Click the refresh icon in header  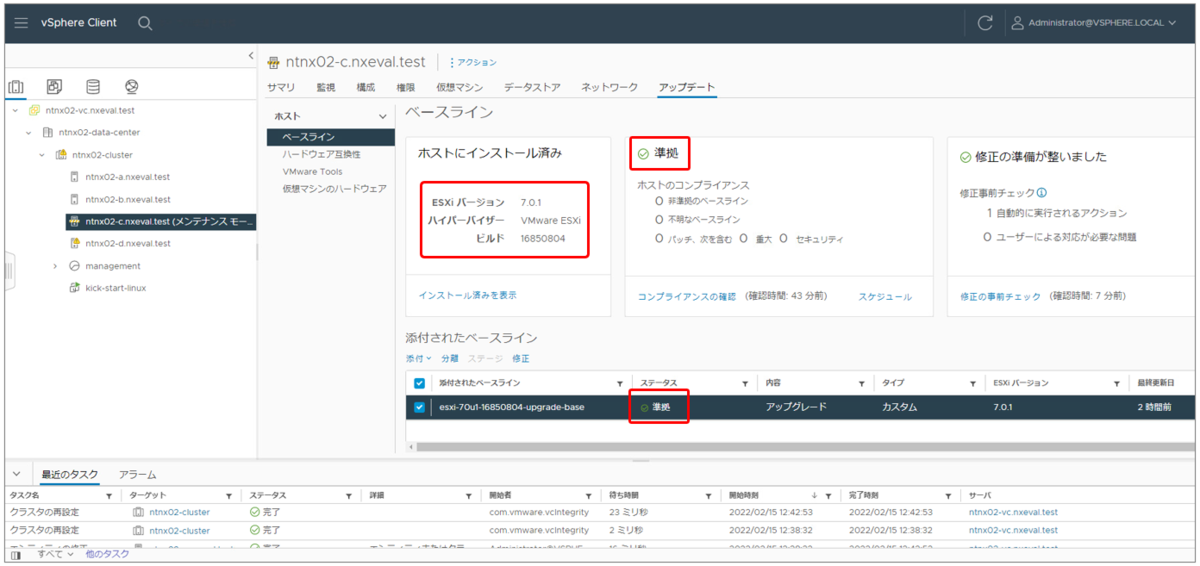985,22
